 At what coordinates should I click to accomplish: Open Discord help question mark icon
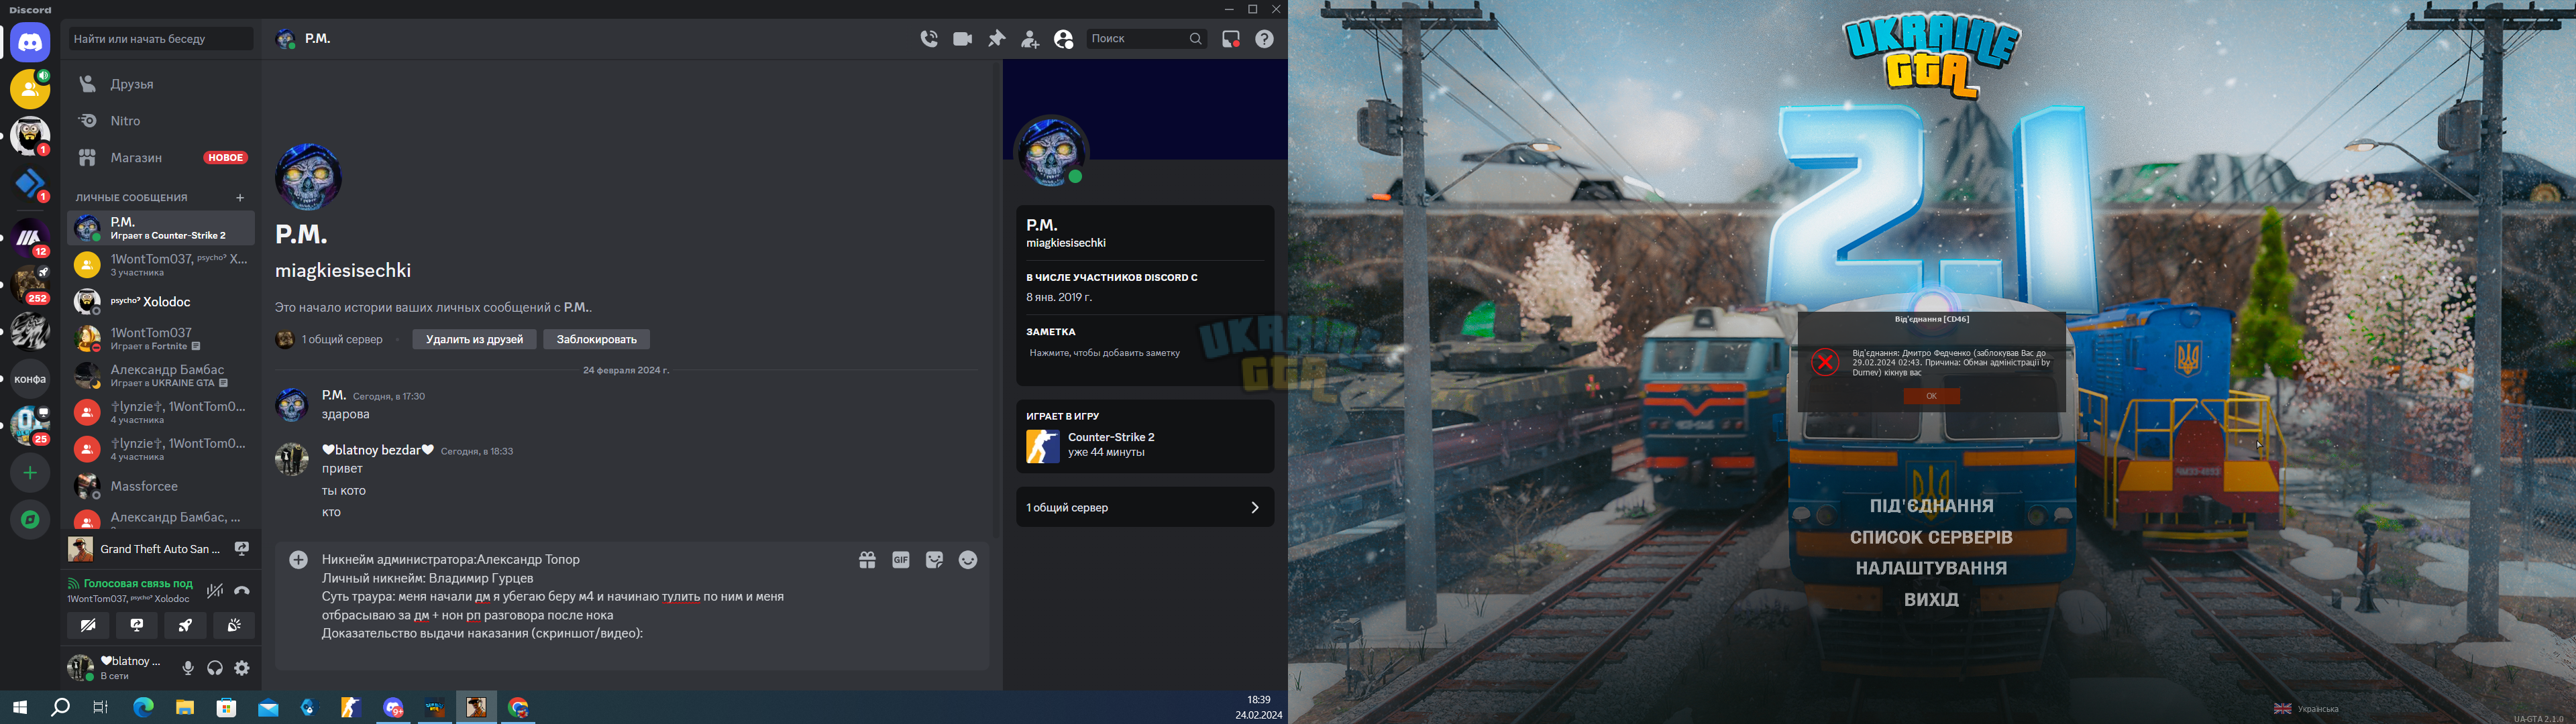1265,39
